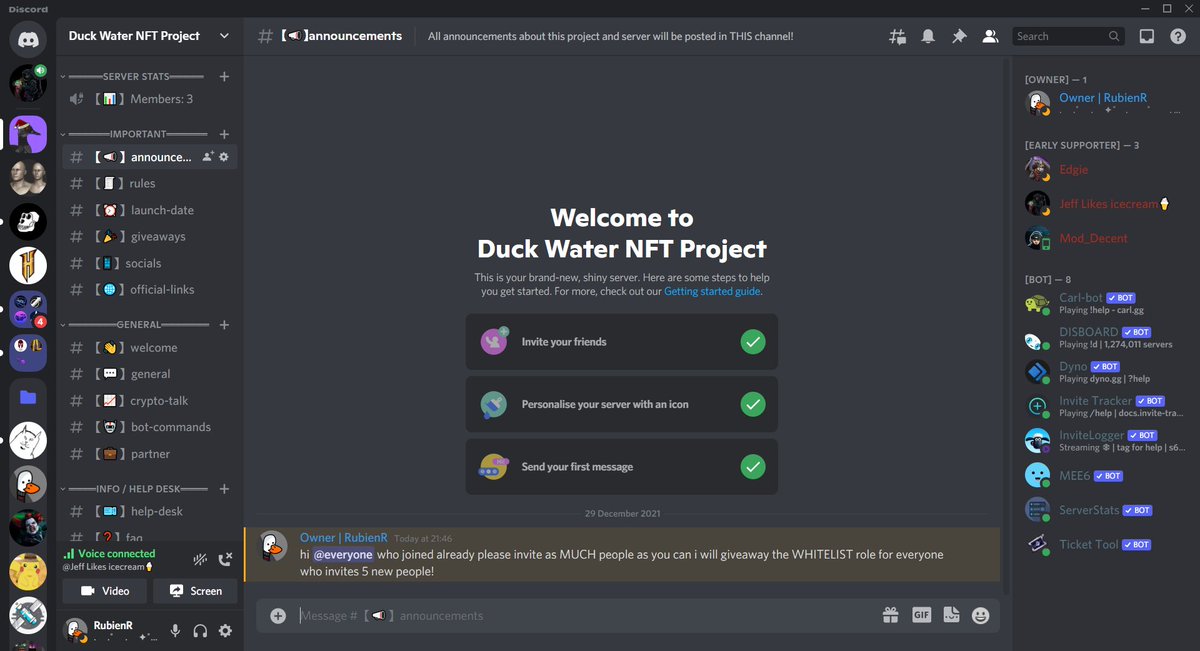Screen dimensions: 1200x651
Task: Click the Invite your friends card
Action: pyautogui.click(x=621, y=342)
